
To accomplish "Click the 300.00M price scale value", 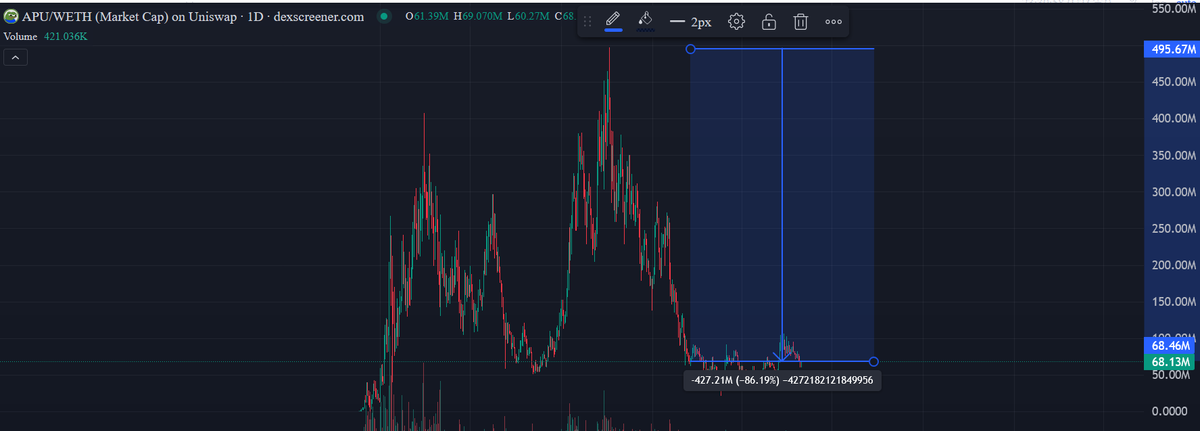I will click(x=1174, y=192).
